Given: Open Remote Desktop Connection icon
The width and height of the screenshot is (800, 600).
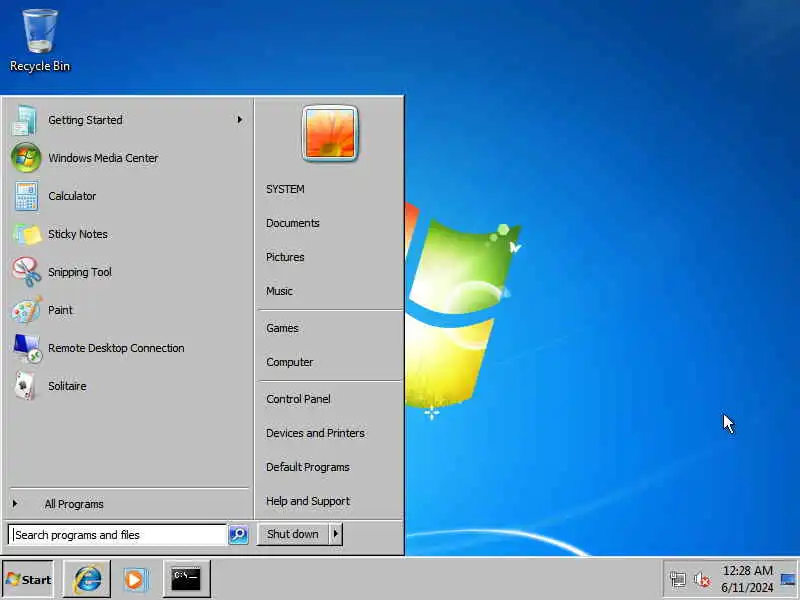Looking at the screenshot, I should [x=28, y=348].
